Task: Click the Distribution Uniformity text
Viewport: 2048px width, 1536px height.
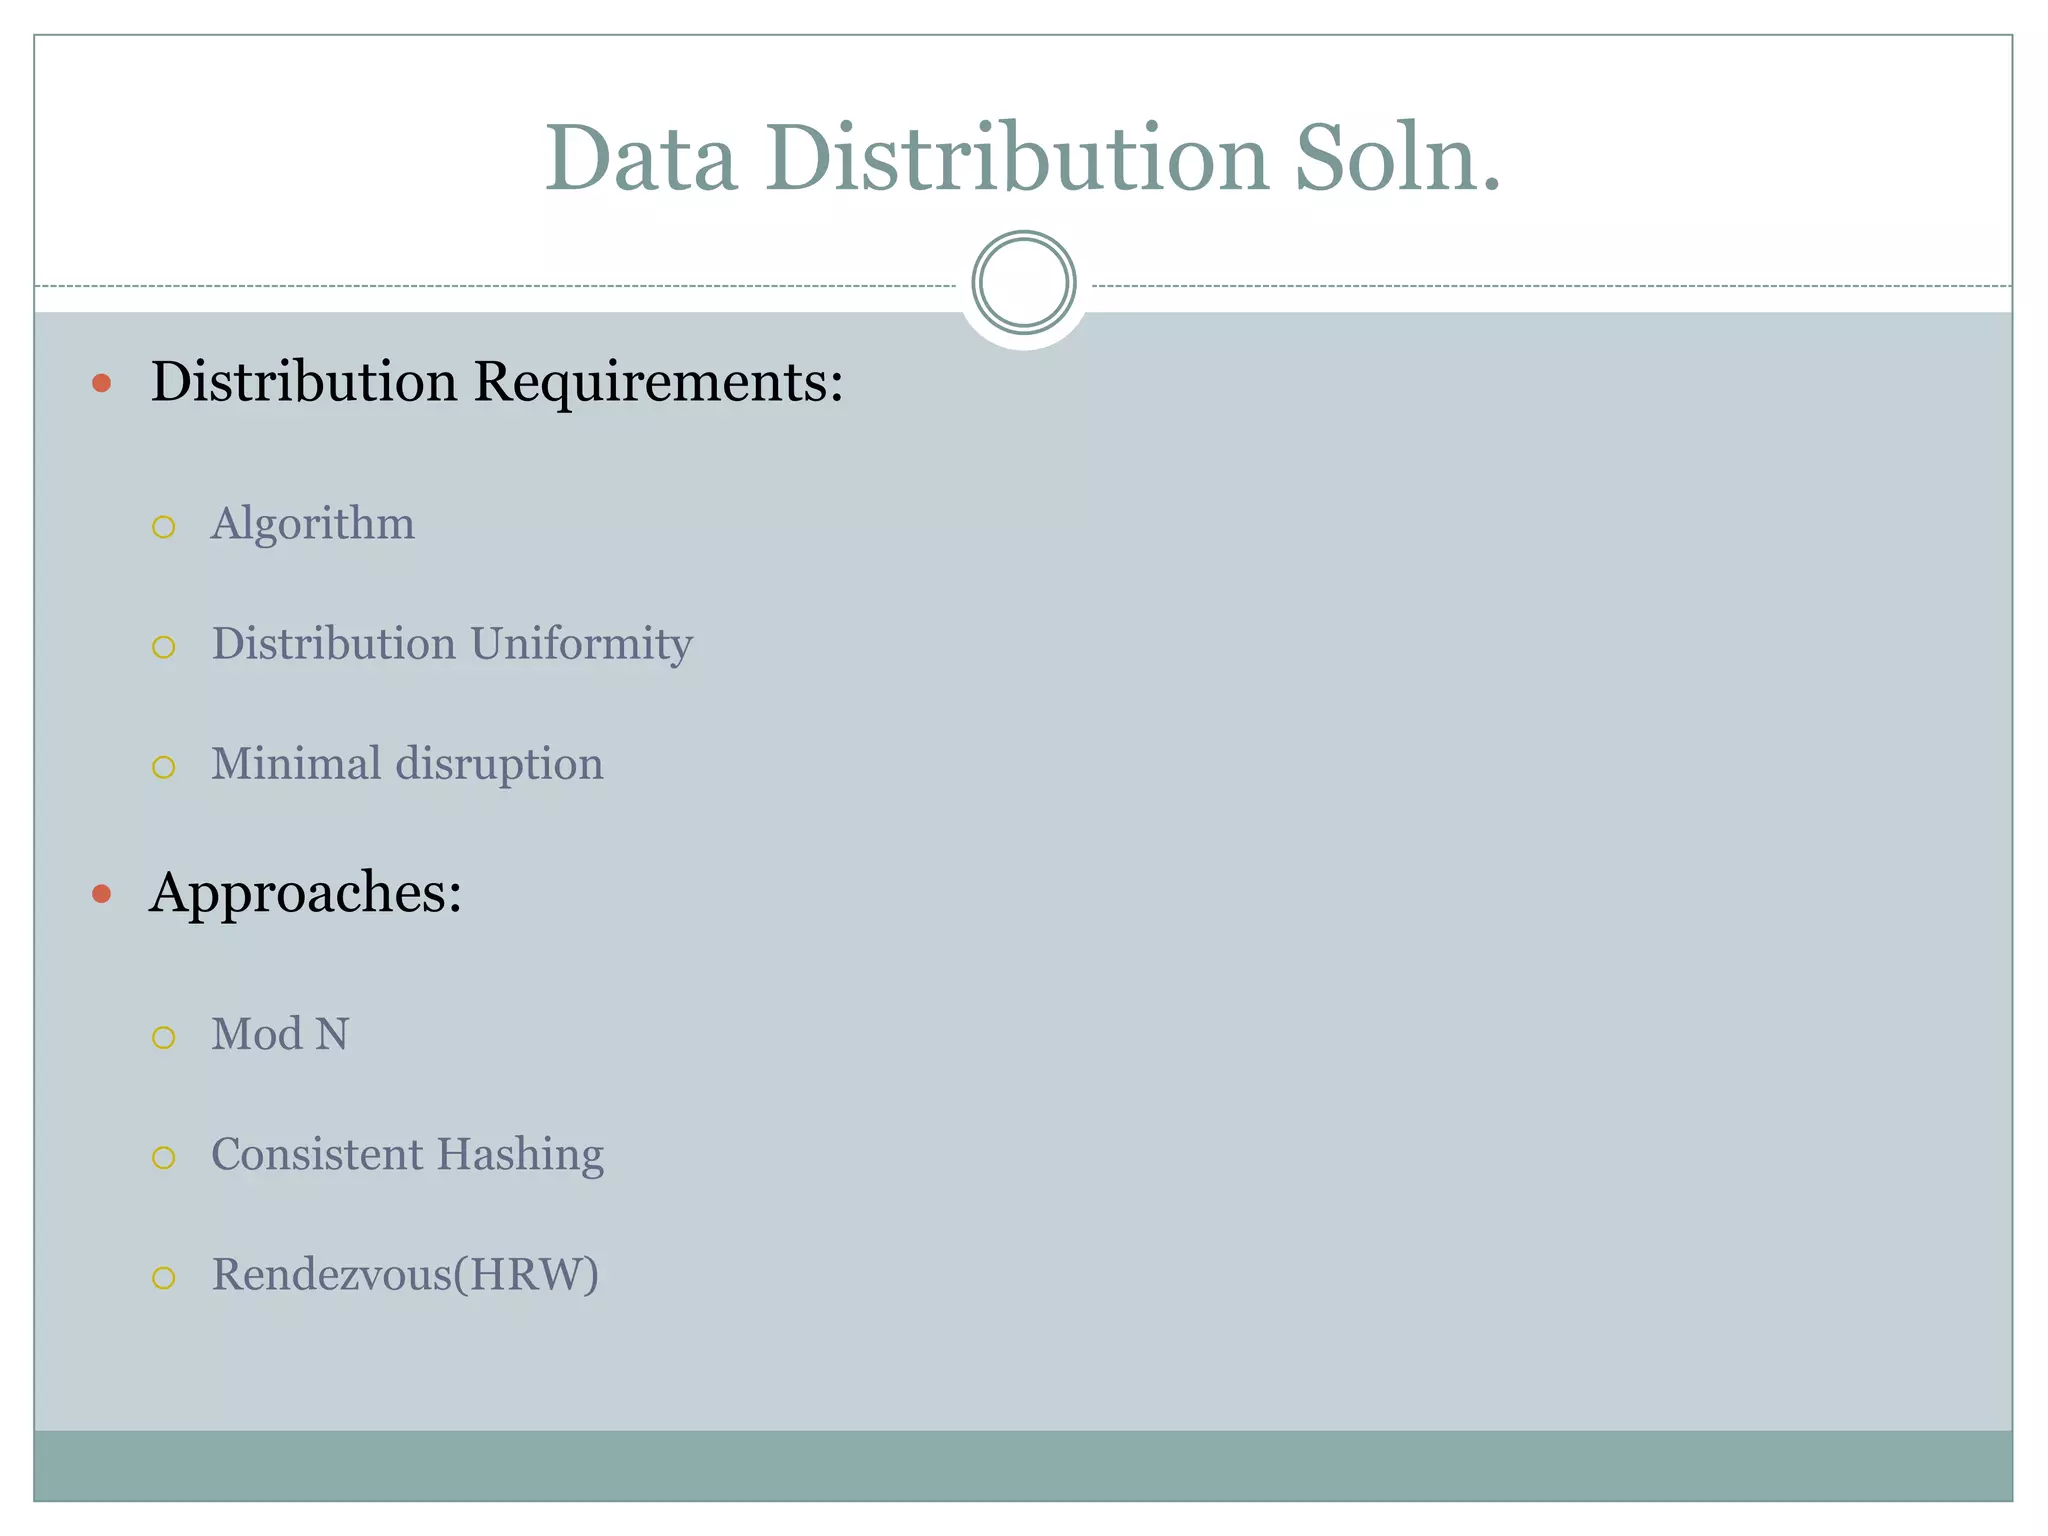Action: pyautogui.click(x=451, y=644)
